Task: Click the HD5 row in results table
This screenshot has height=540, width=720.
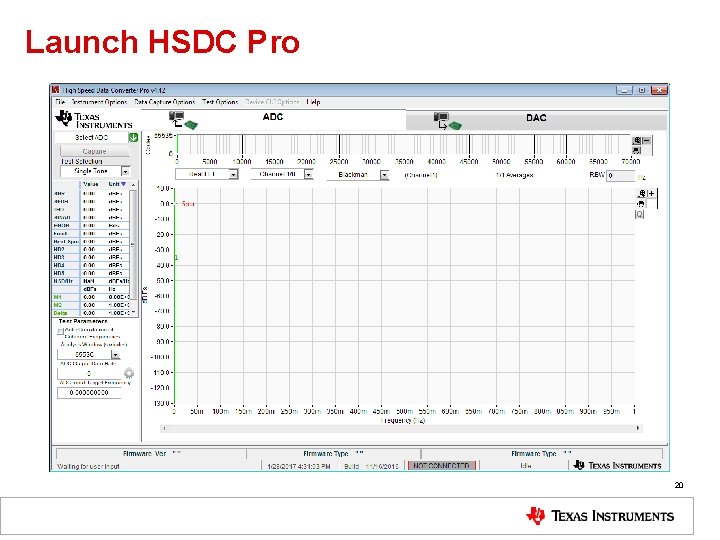Action: click(91, 273)
